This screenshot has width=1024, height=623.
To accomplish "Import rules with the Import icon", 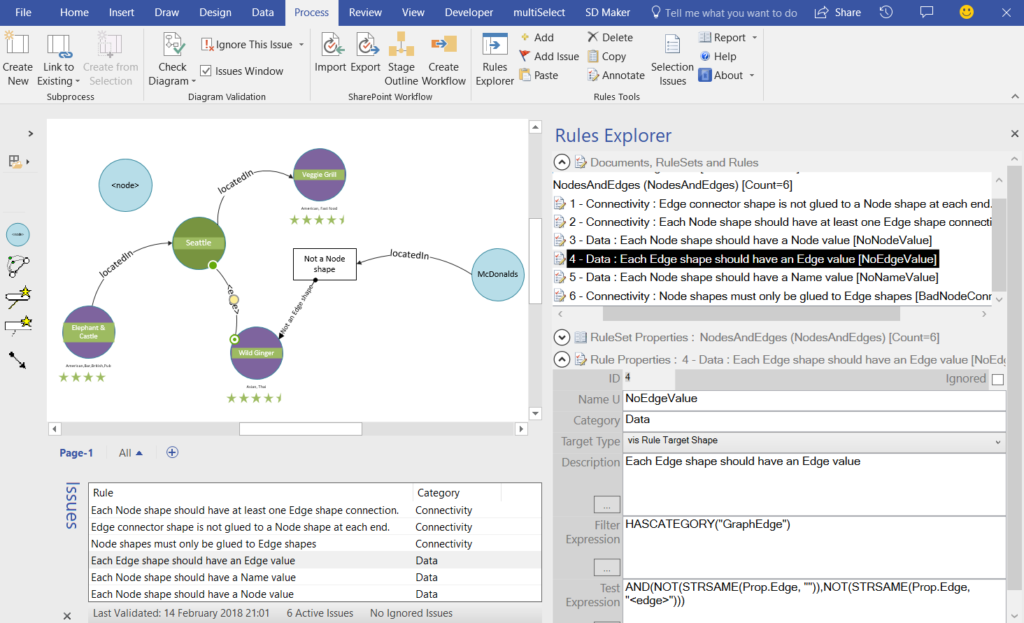I will 330,56.
